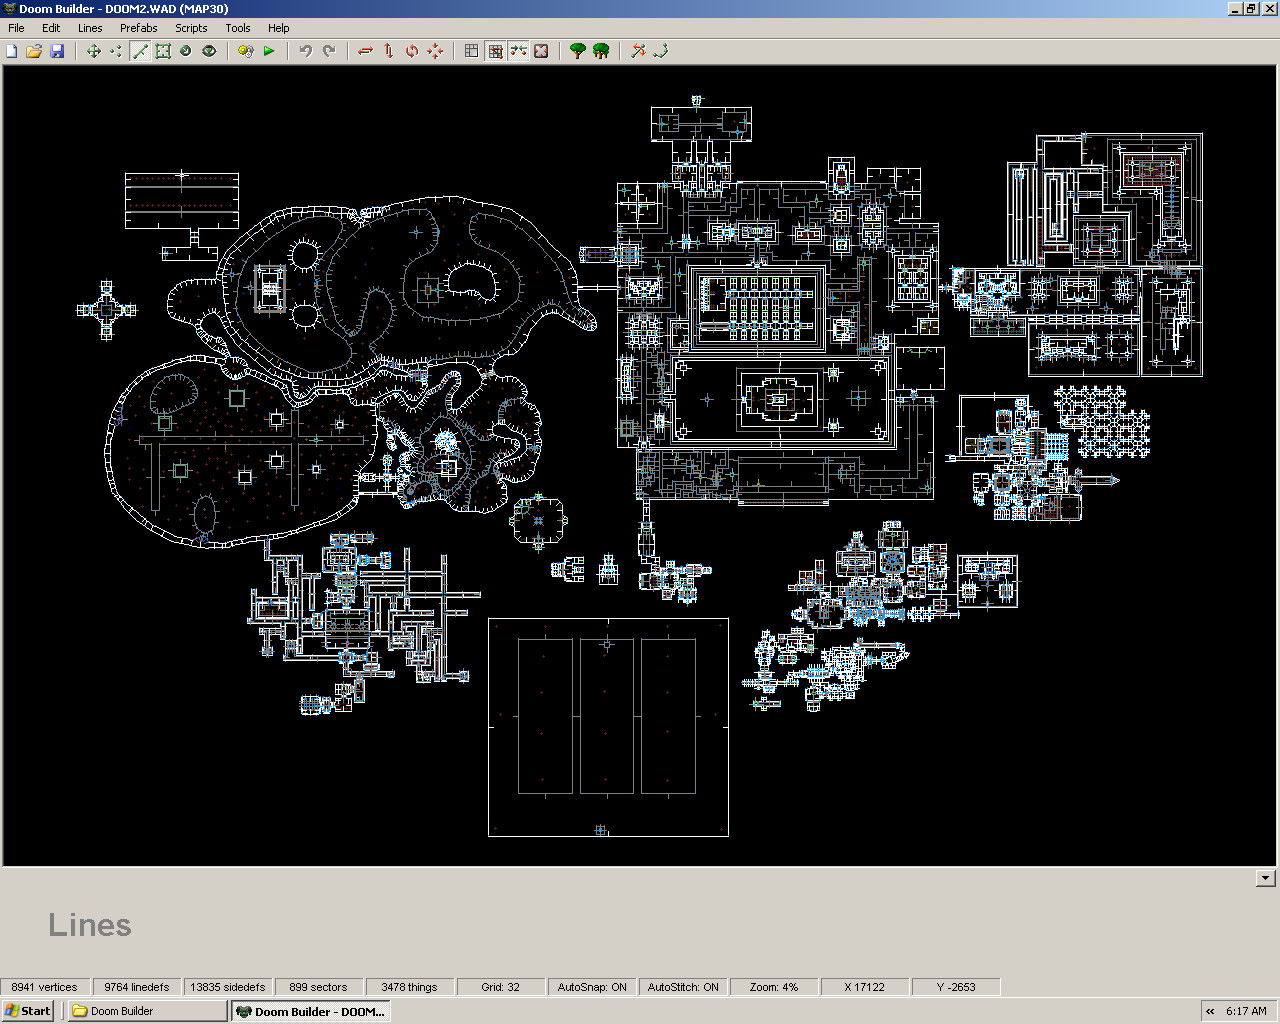This screenshot has width=1280, height=1024.
Task: Test the map with the green play icon
Action: pyautogui.click(x=269, y=51)
